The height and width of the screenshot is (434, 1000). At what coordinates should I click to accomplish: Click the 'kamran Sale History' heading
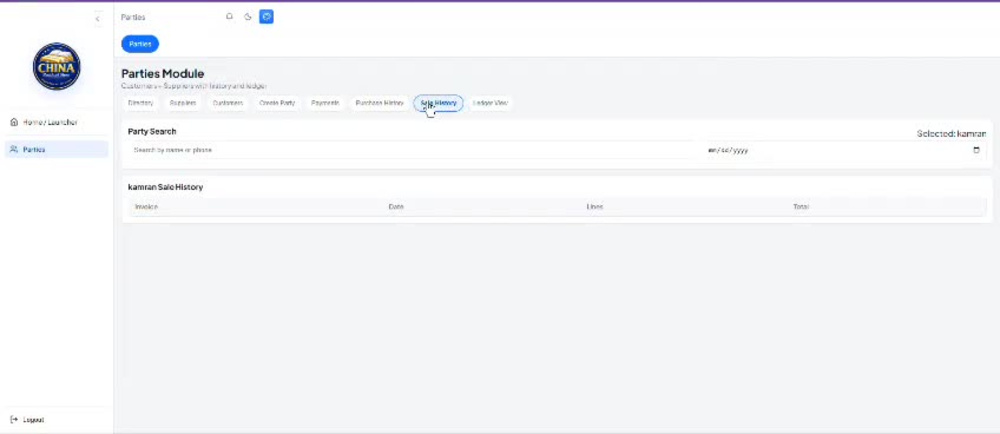(166, 187)
